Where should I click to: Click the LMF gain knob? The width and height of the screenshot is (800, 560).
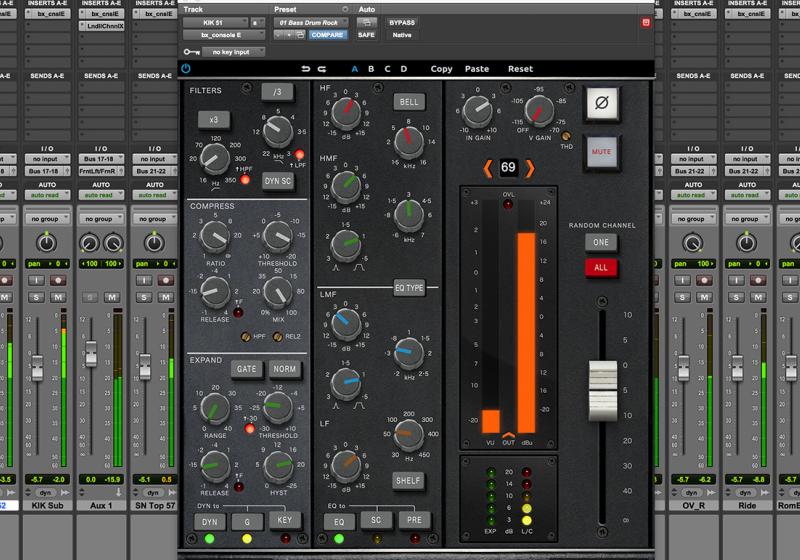click(346, 323)
